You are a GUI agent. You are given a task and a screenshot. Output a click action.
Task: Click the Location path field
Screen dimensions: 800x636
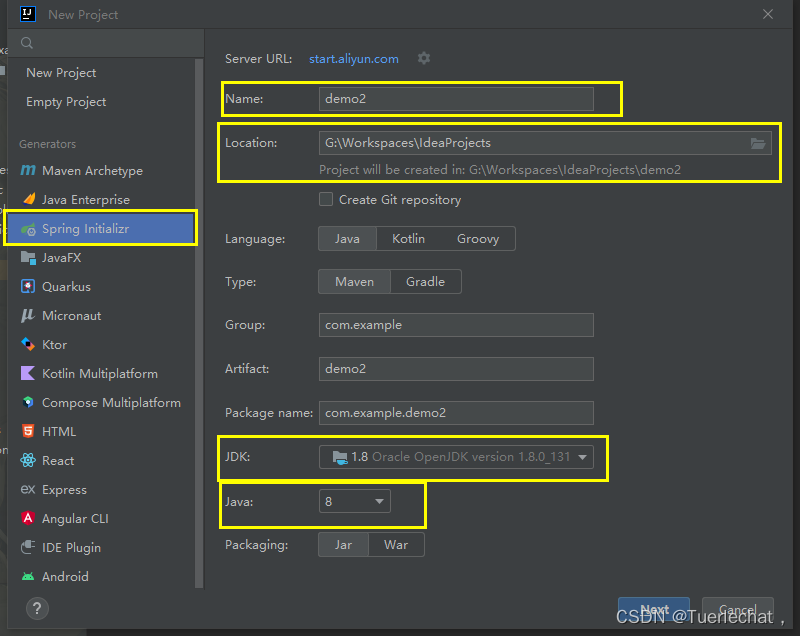pos(545,143)
